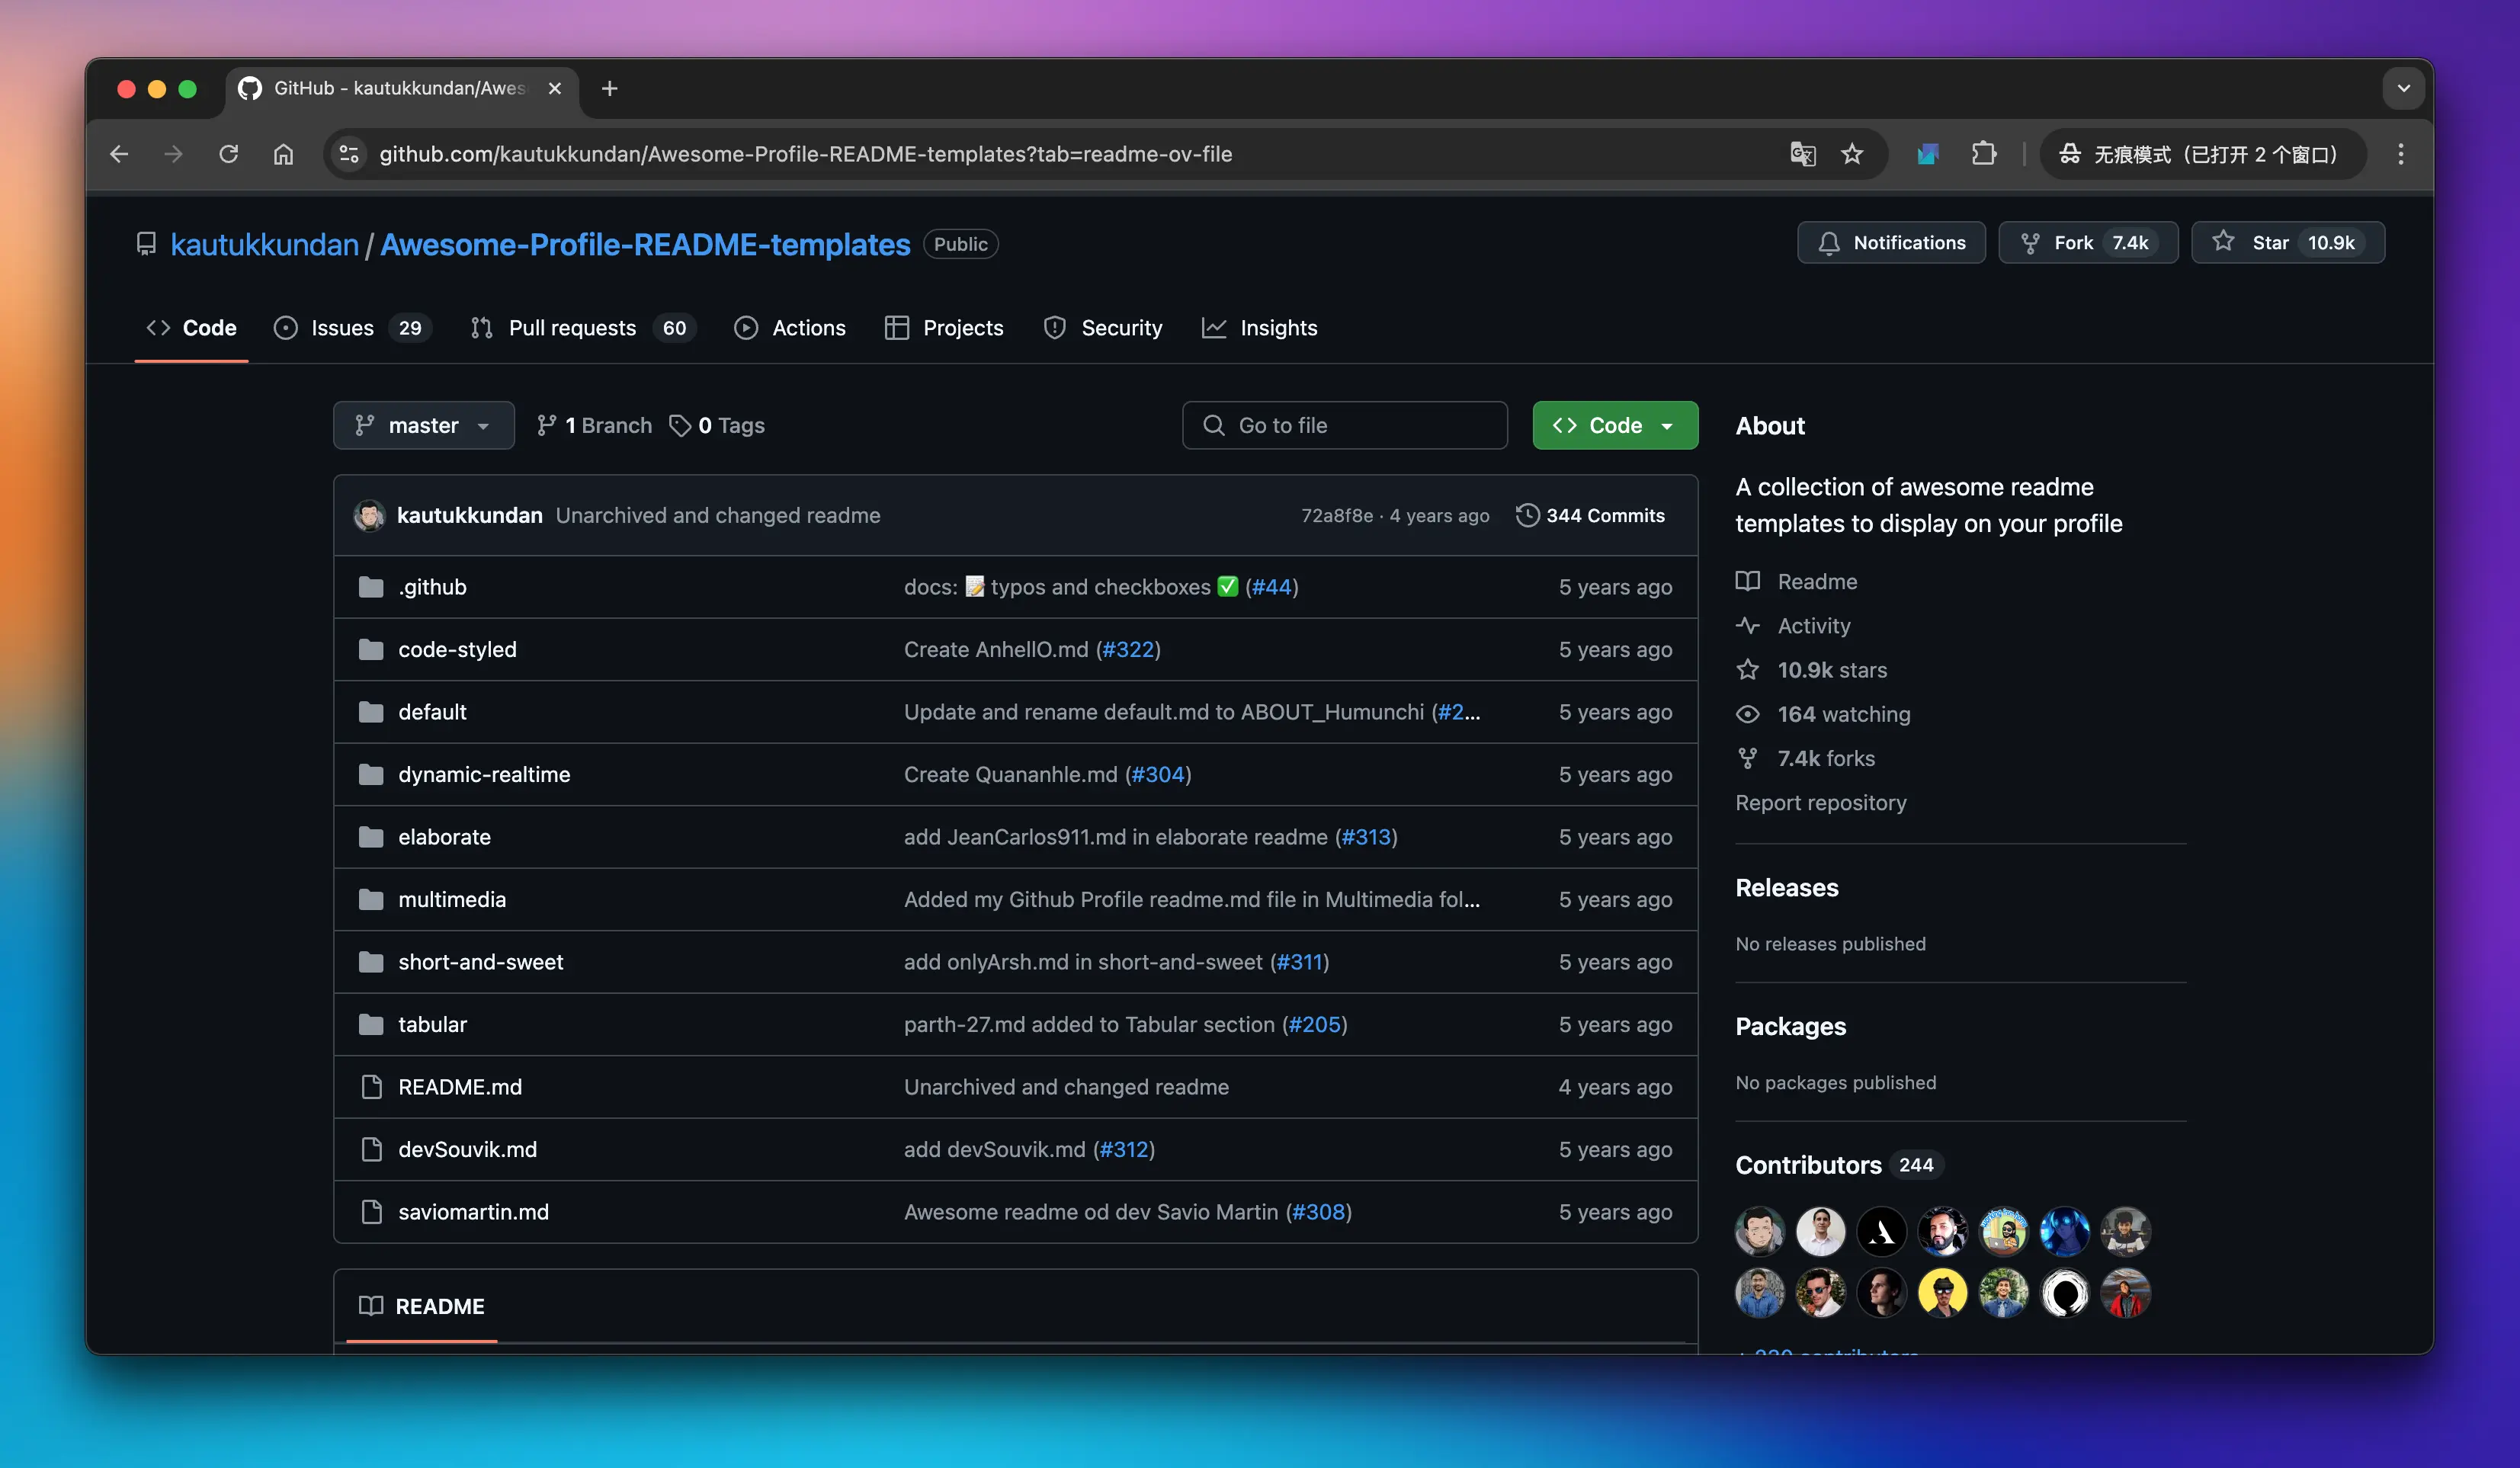
Task: Expand the tab search chevron in title bar
Action: coord(2403,88)
